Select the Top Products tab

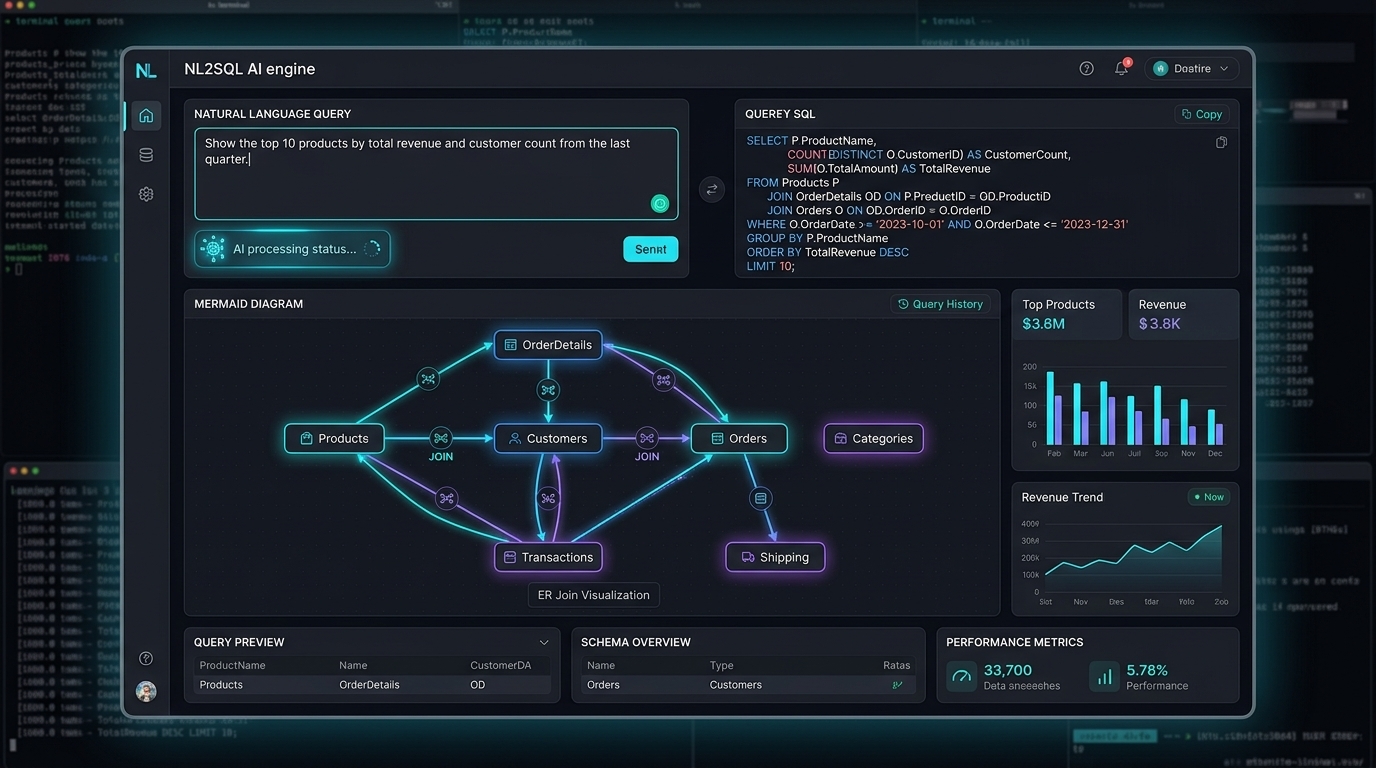(1066, 314)
